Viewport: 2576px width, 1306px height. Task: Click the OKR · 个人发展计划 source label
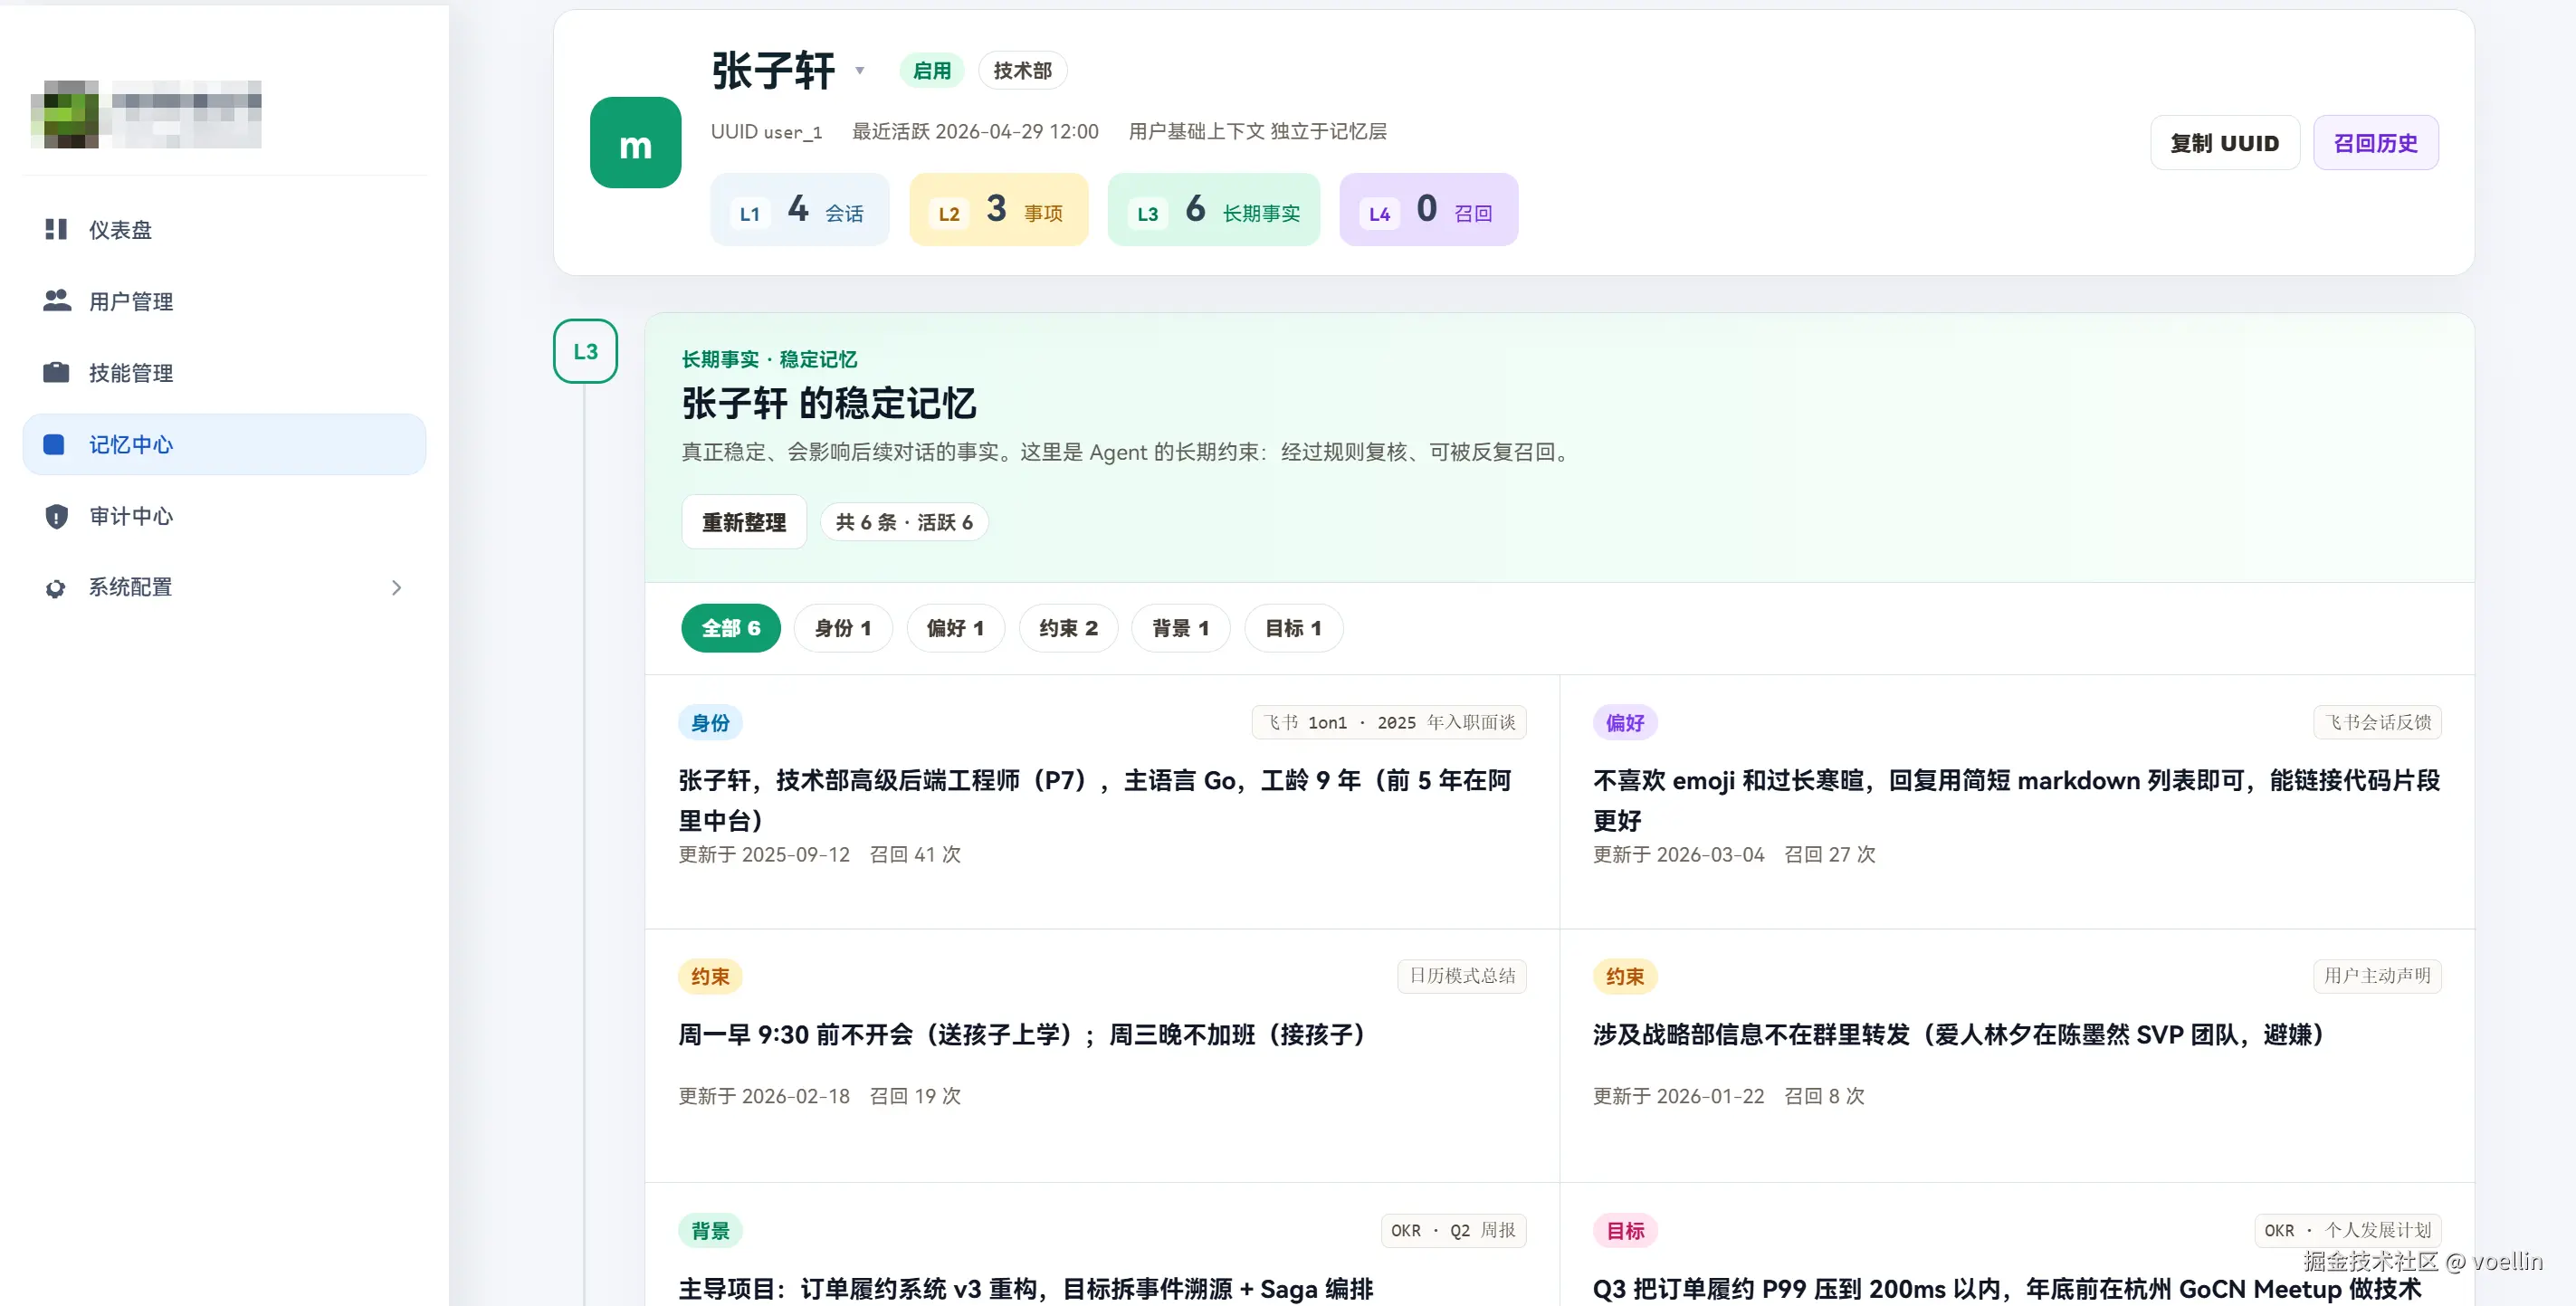coord(2347,1230)
